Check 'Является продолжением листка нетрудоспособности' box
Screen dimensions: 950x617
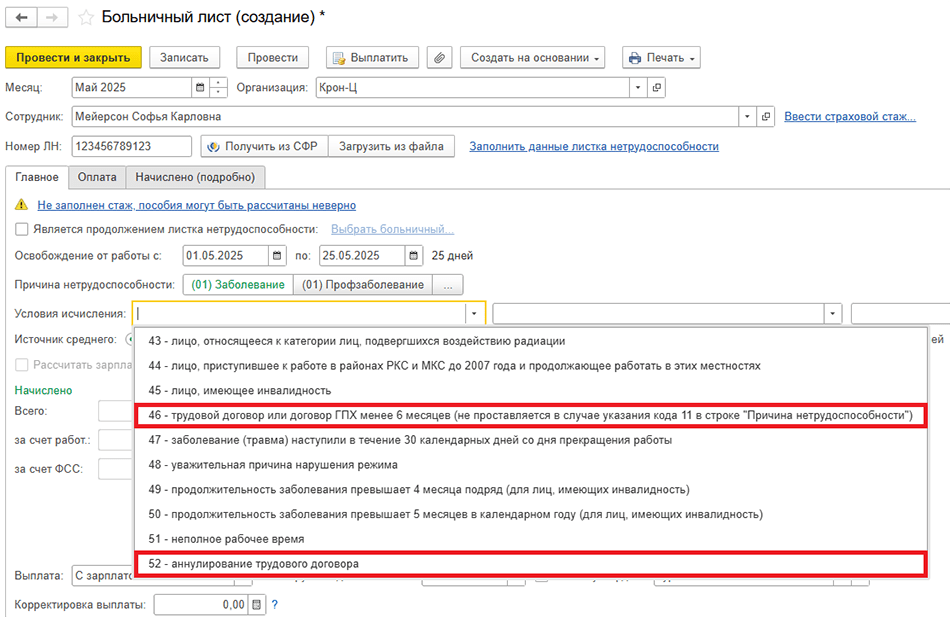pos(22,229)
